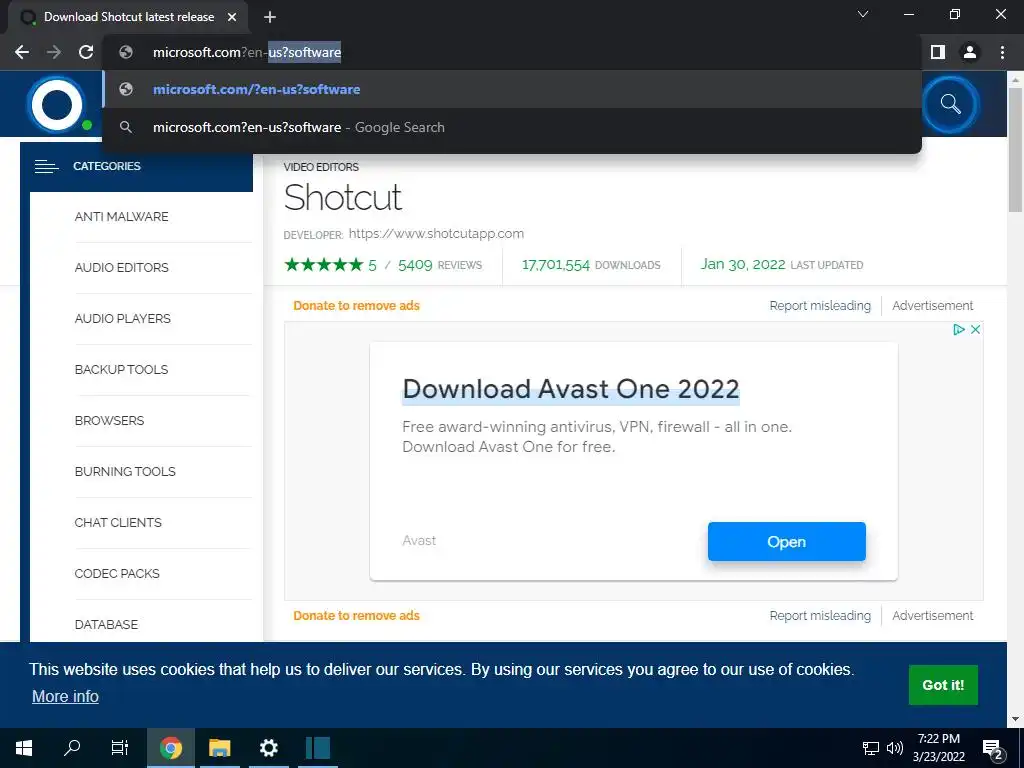Accept cookies with the Got it! button
This screenshot has height=768, width=1024.
click(x=943, y=685)
